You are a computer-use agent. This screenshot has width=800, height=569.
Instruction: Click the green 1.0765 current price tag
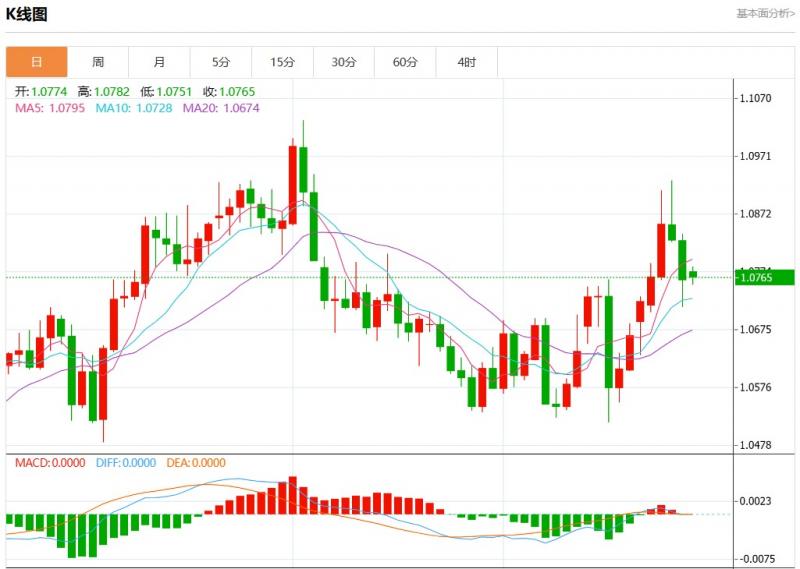coord(764,278)
